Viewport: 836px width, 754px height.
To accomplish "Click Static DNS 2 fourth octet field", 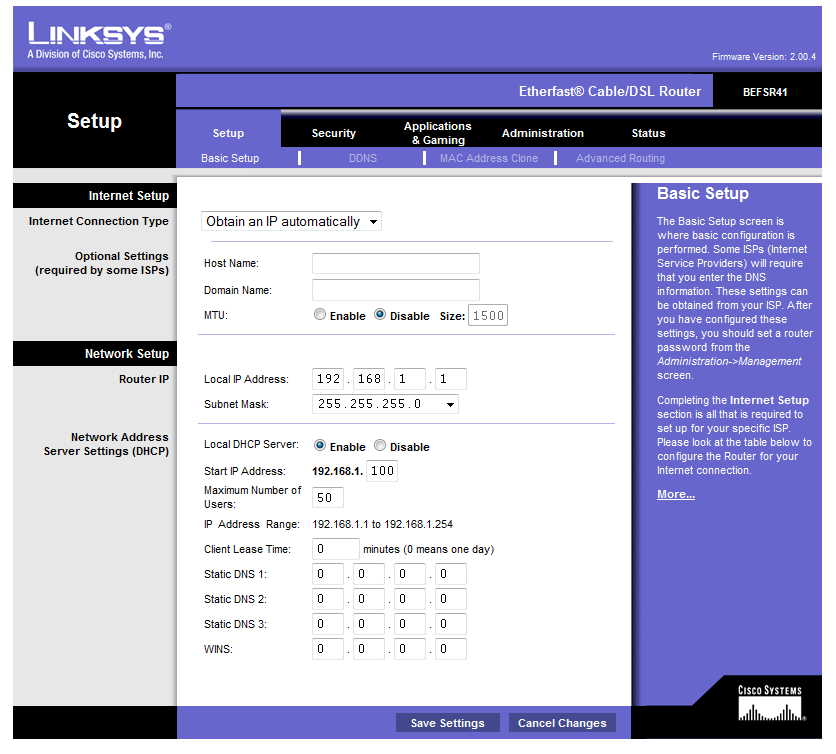I will [x=451, y=599].
